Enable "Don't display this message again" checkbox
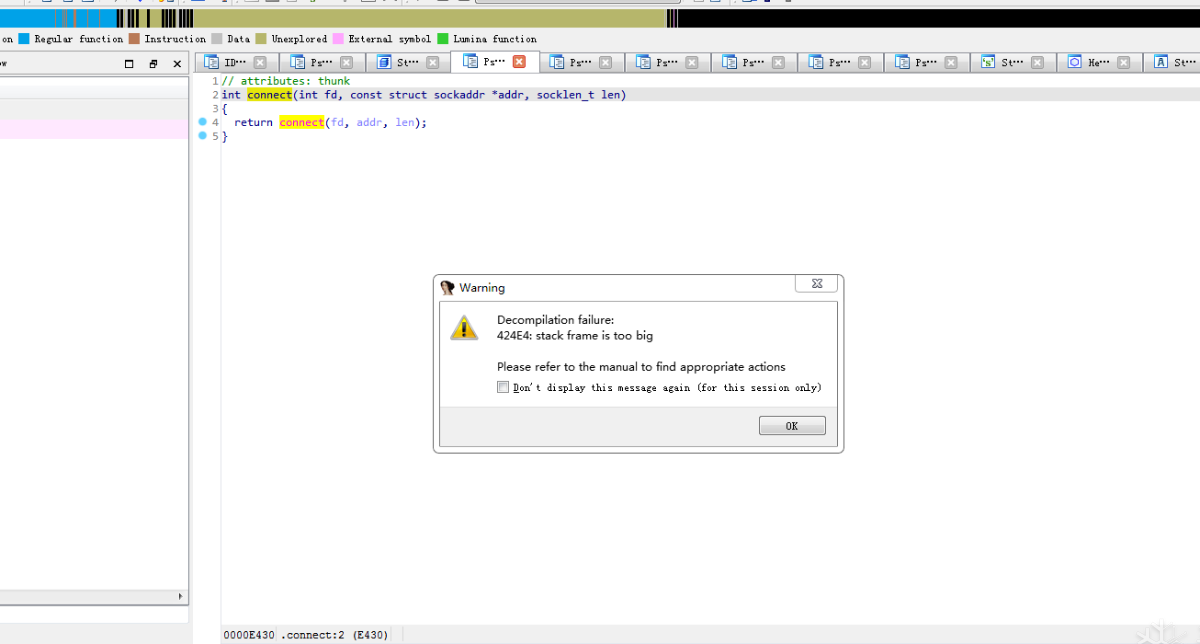 click(503, 388)
